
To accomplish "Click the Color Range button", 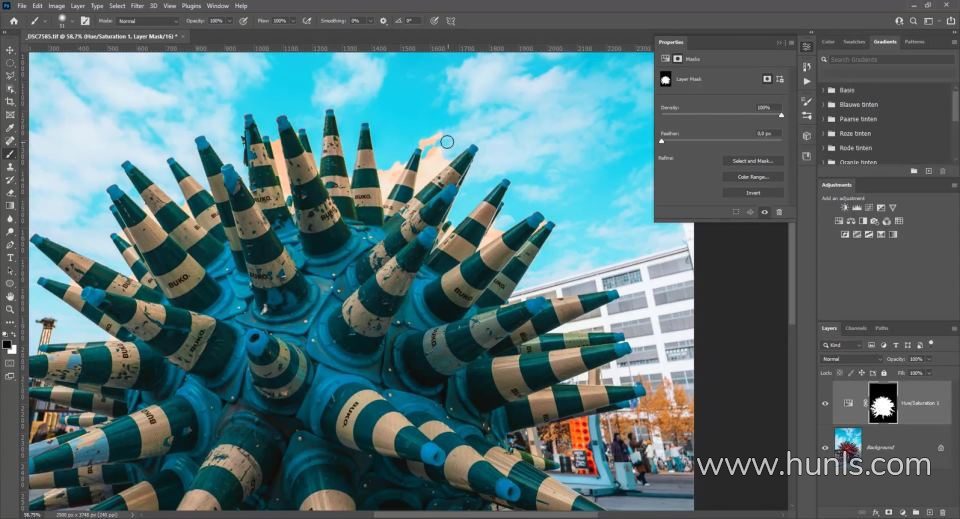I will (x=753, y=177).
